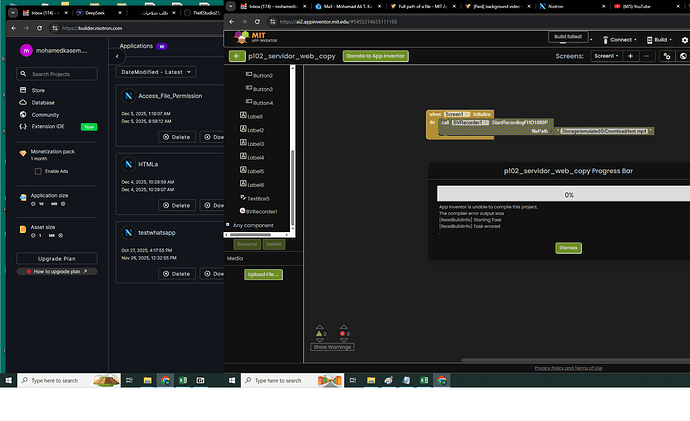This screenshot has width=690, height=421.
Task: Dismiss the compile error dialog
Action: pos(568,247)
